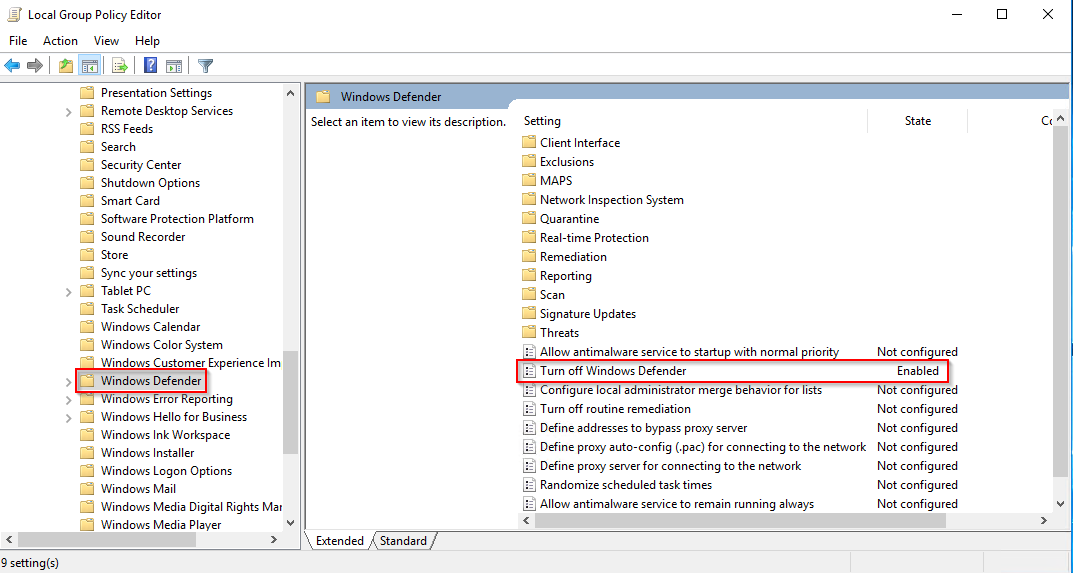
Task: Click the Back arrow toolbar icon
Action: pyautogui.click(x=12, y=66)
